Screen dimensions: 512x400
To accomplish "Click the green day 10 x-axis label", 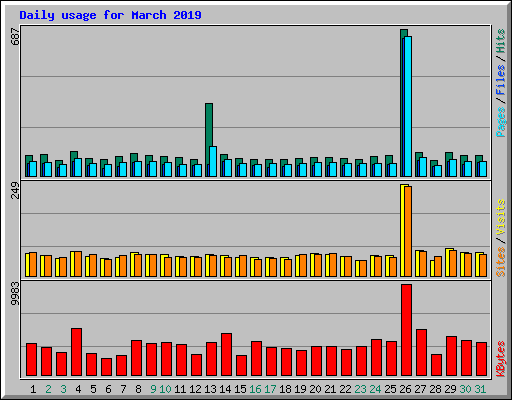I will (165, 389).
